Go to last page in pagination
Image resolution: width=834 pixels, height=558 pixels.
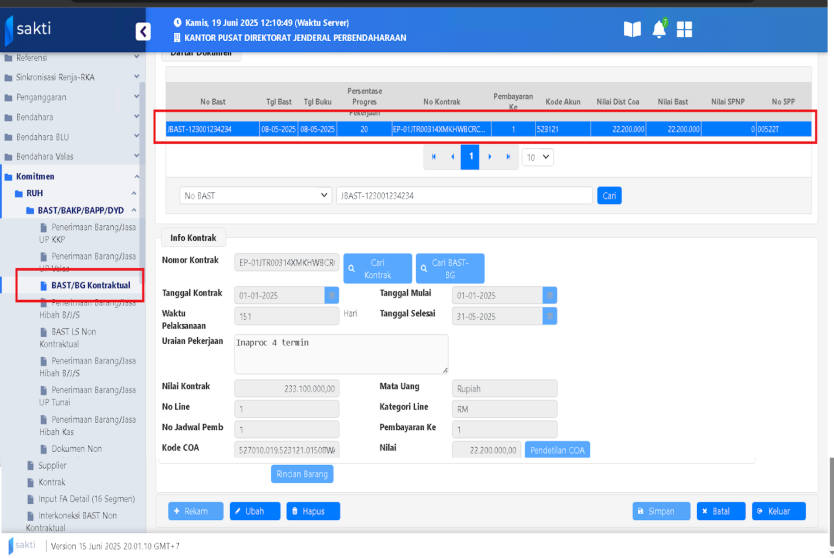(x=509, y=157)
